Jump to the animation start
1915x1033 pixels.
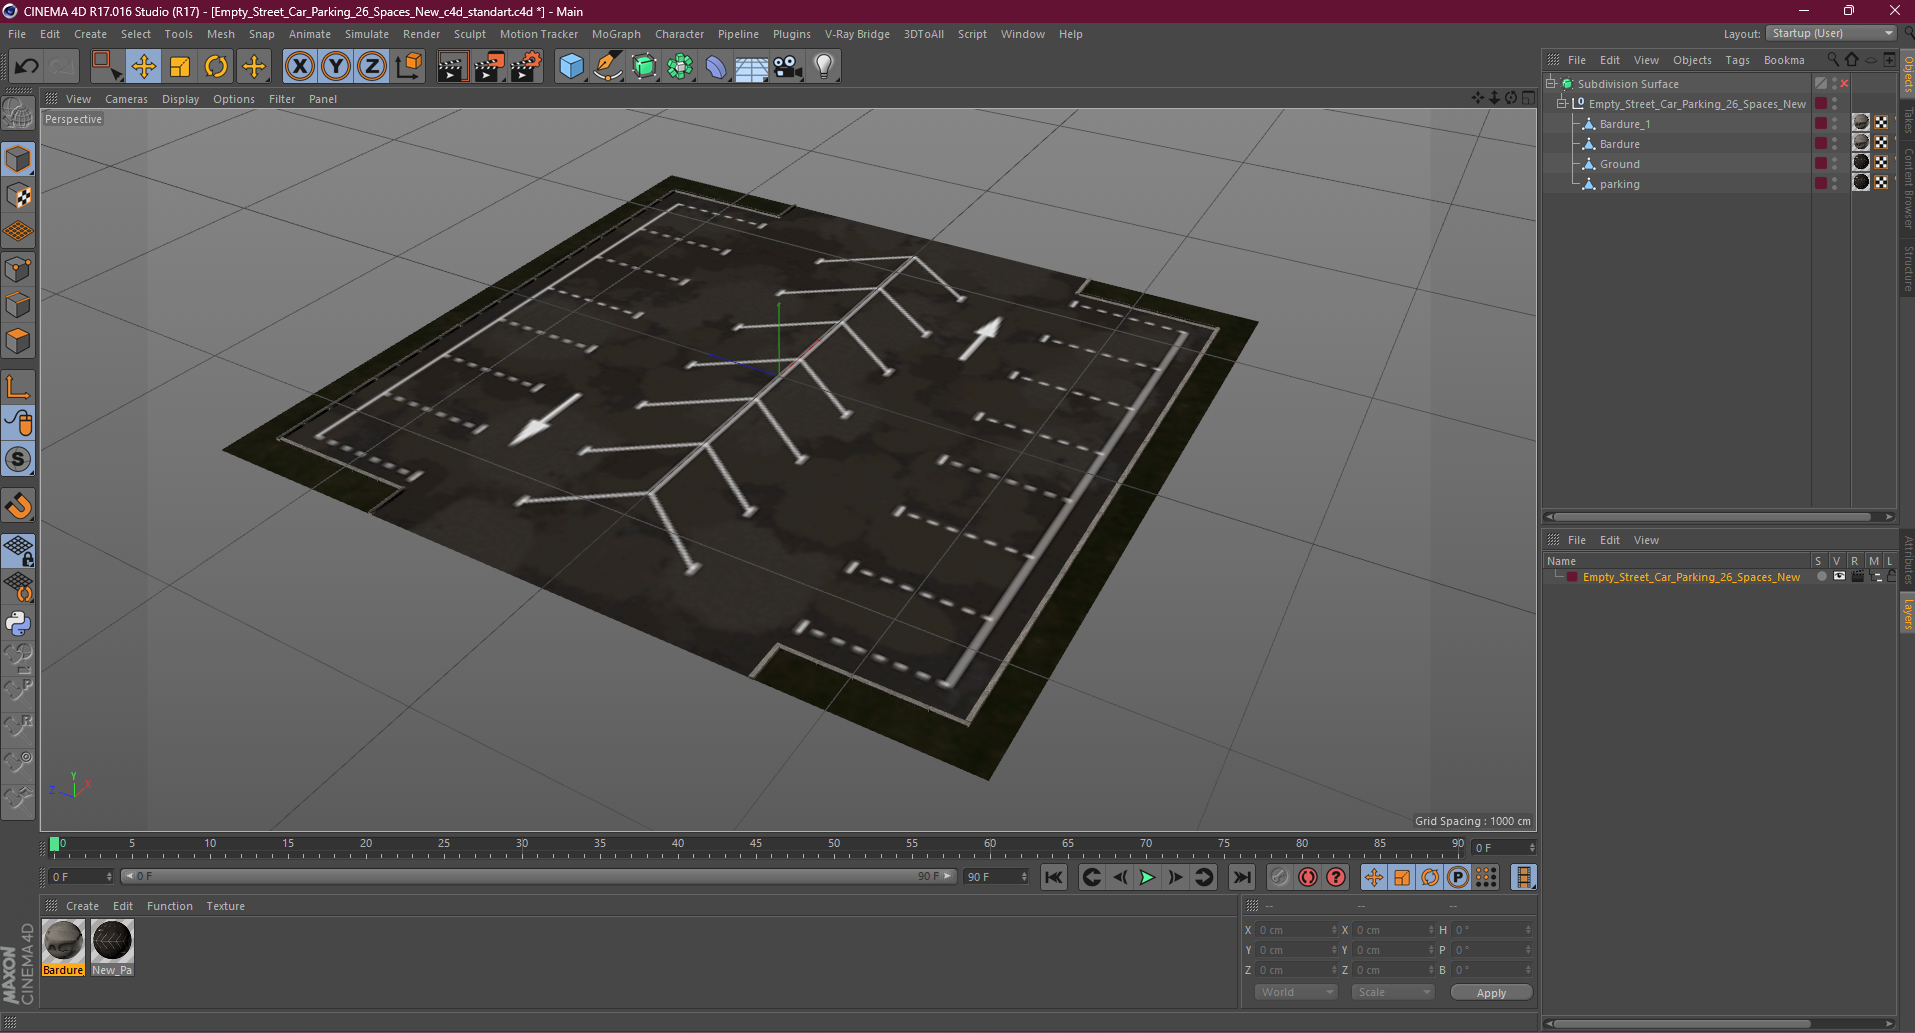(x=1054, y=877)
